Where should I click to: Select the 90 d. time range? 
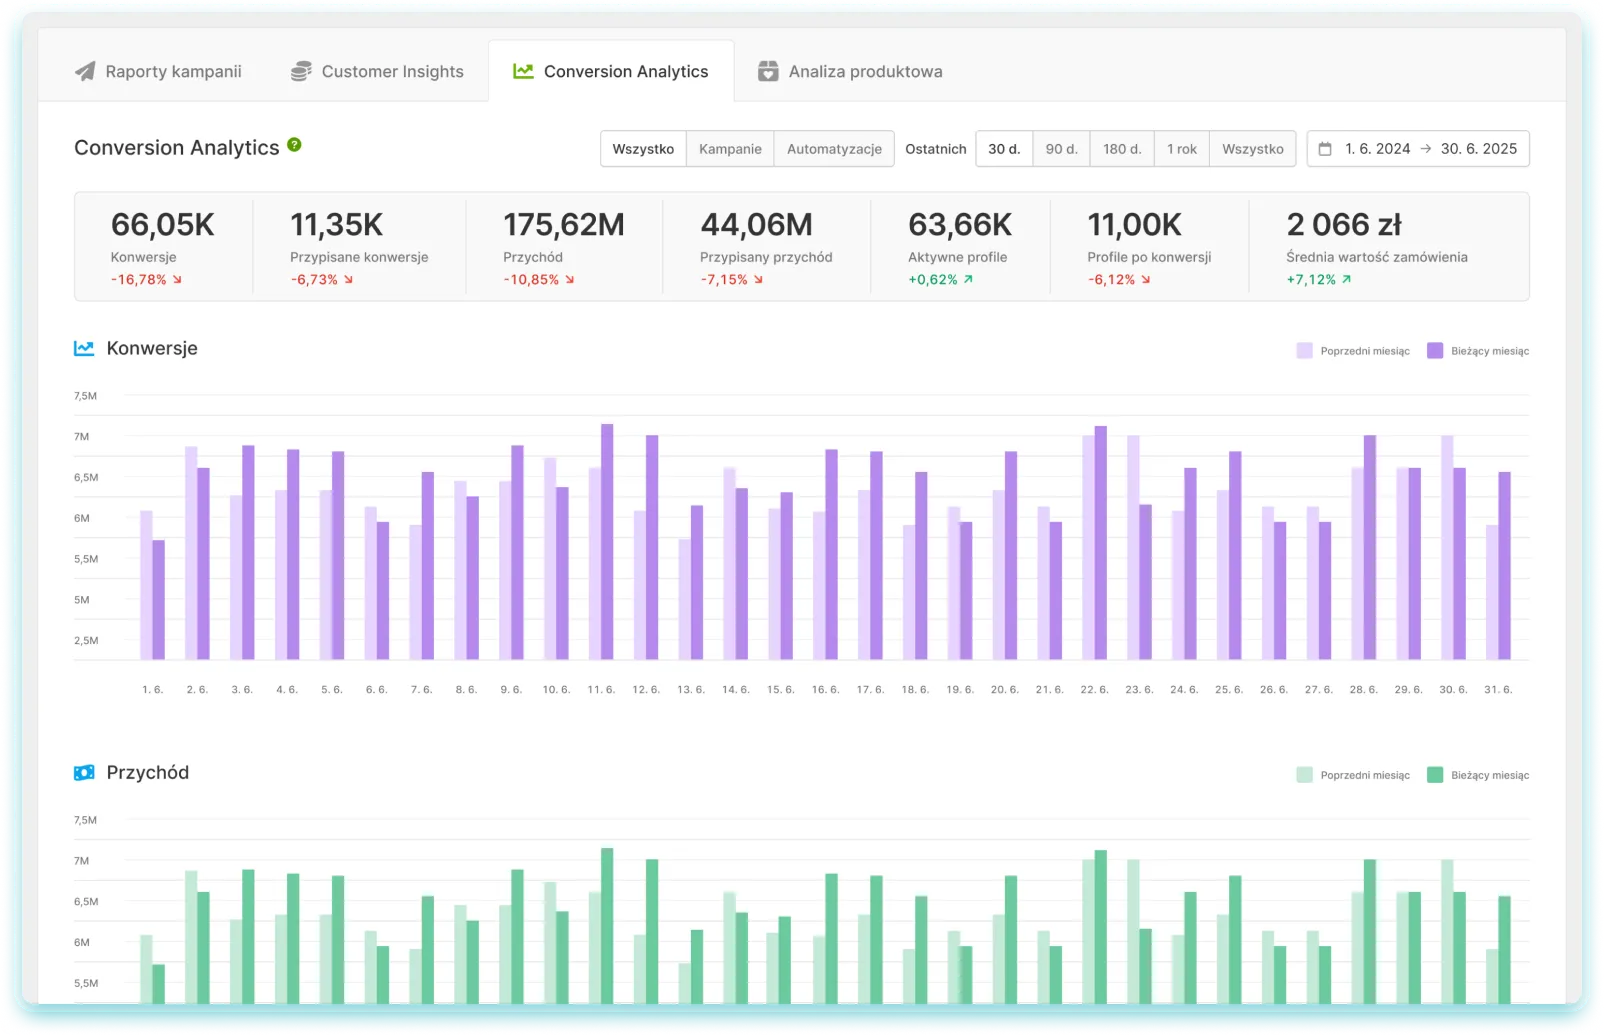(1061, 148)
